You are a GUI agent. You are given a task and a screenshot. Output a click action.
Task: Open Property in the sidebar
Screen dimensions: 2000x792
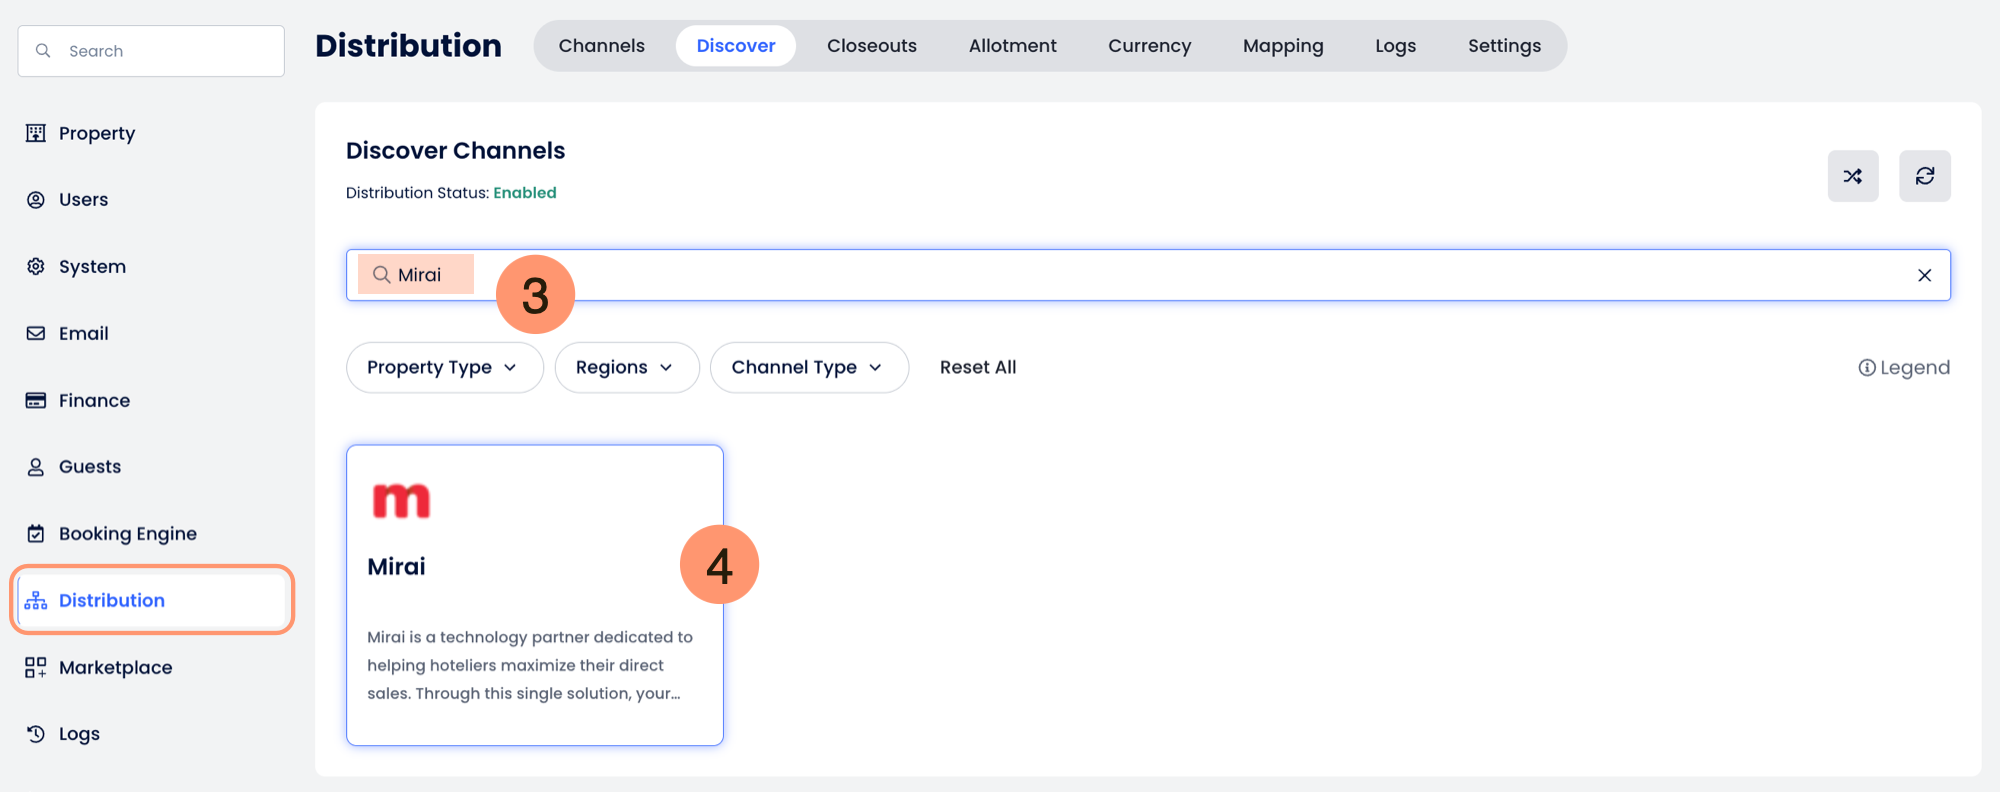click(96, 133)
